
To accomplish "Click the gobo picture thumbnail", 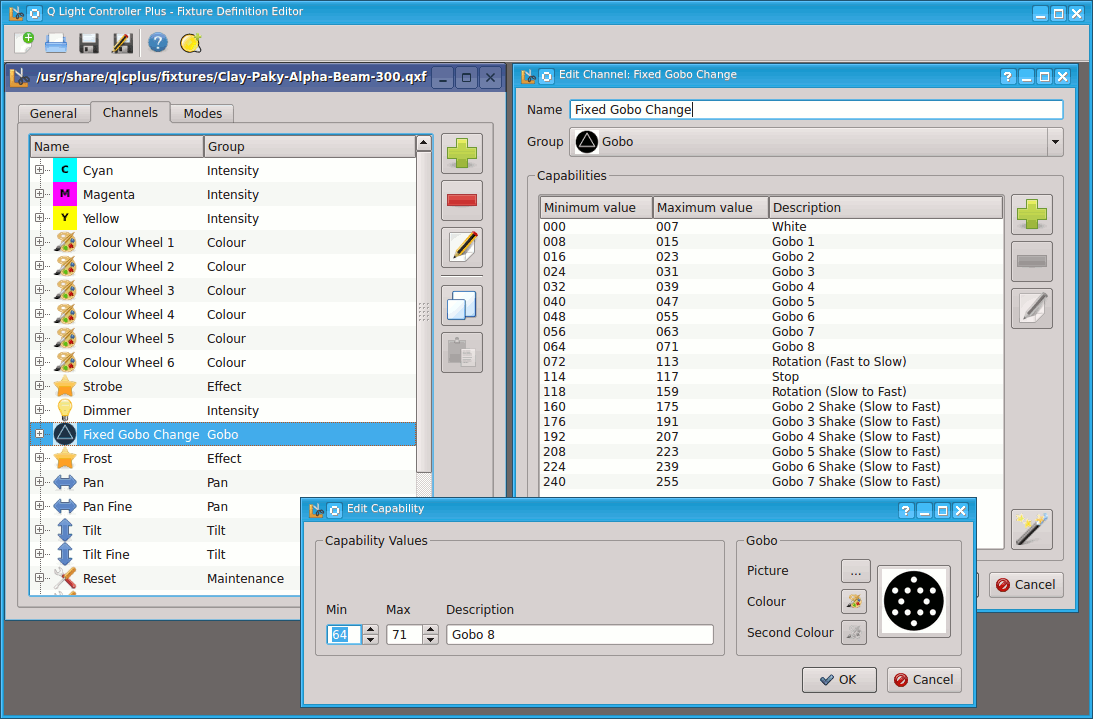I will [x=914, y=601].
